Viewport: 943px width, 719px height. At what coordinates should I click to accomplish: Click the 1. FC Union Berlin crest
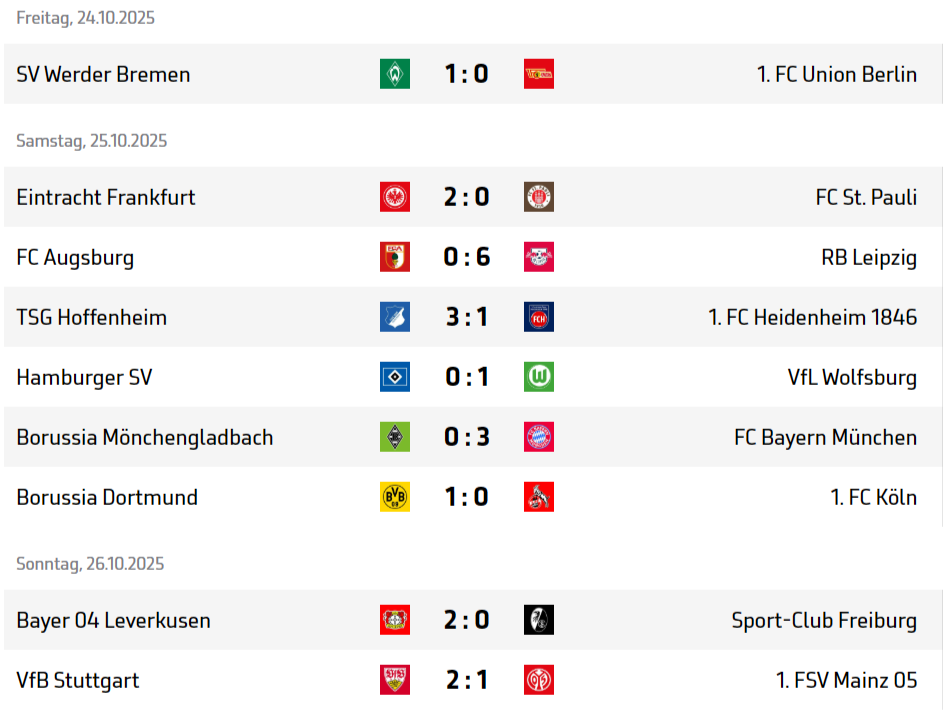[539, 74]
